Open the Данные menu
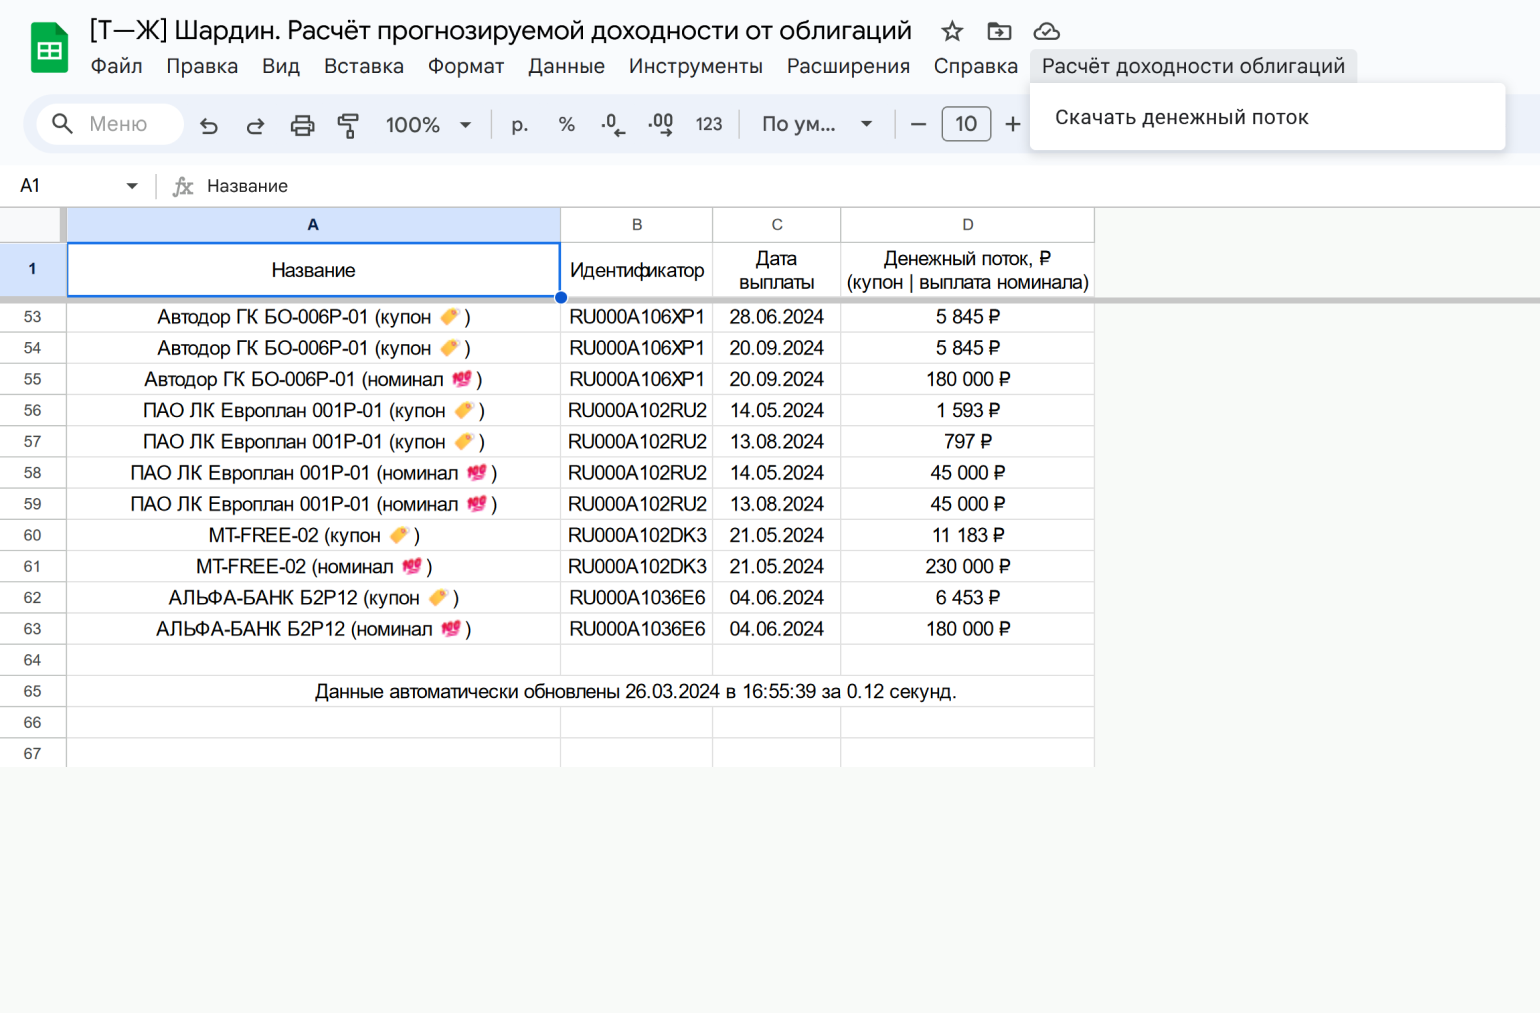The height and width of the screenshot is (1013, 1540). 566,66
